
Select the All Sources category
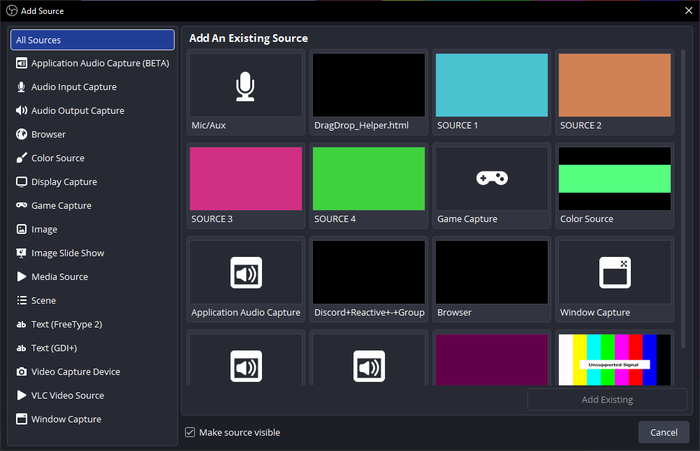coord(92,40)
